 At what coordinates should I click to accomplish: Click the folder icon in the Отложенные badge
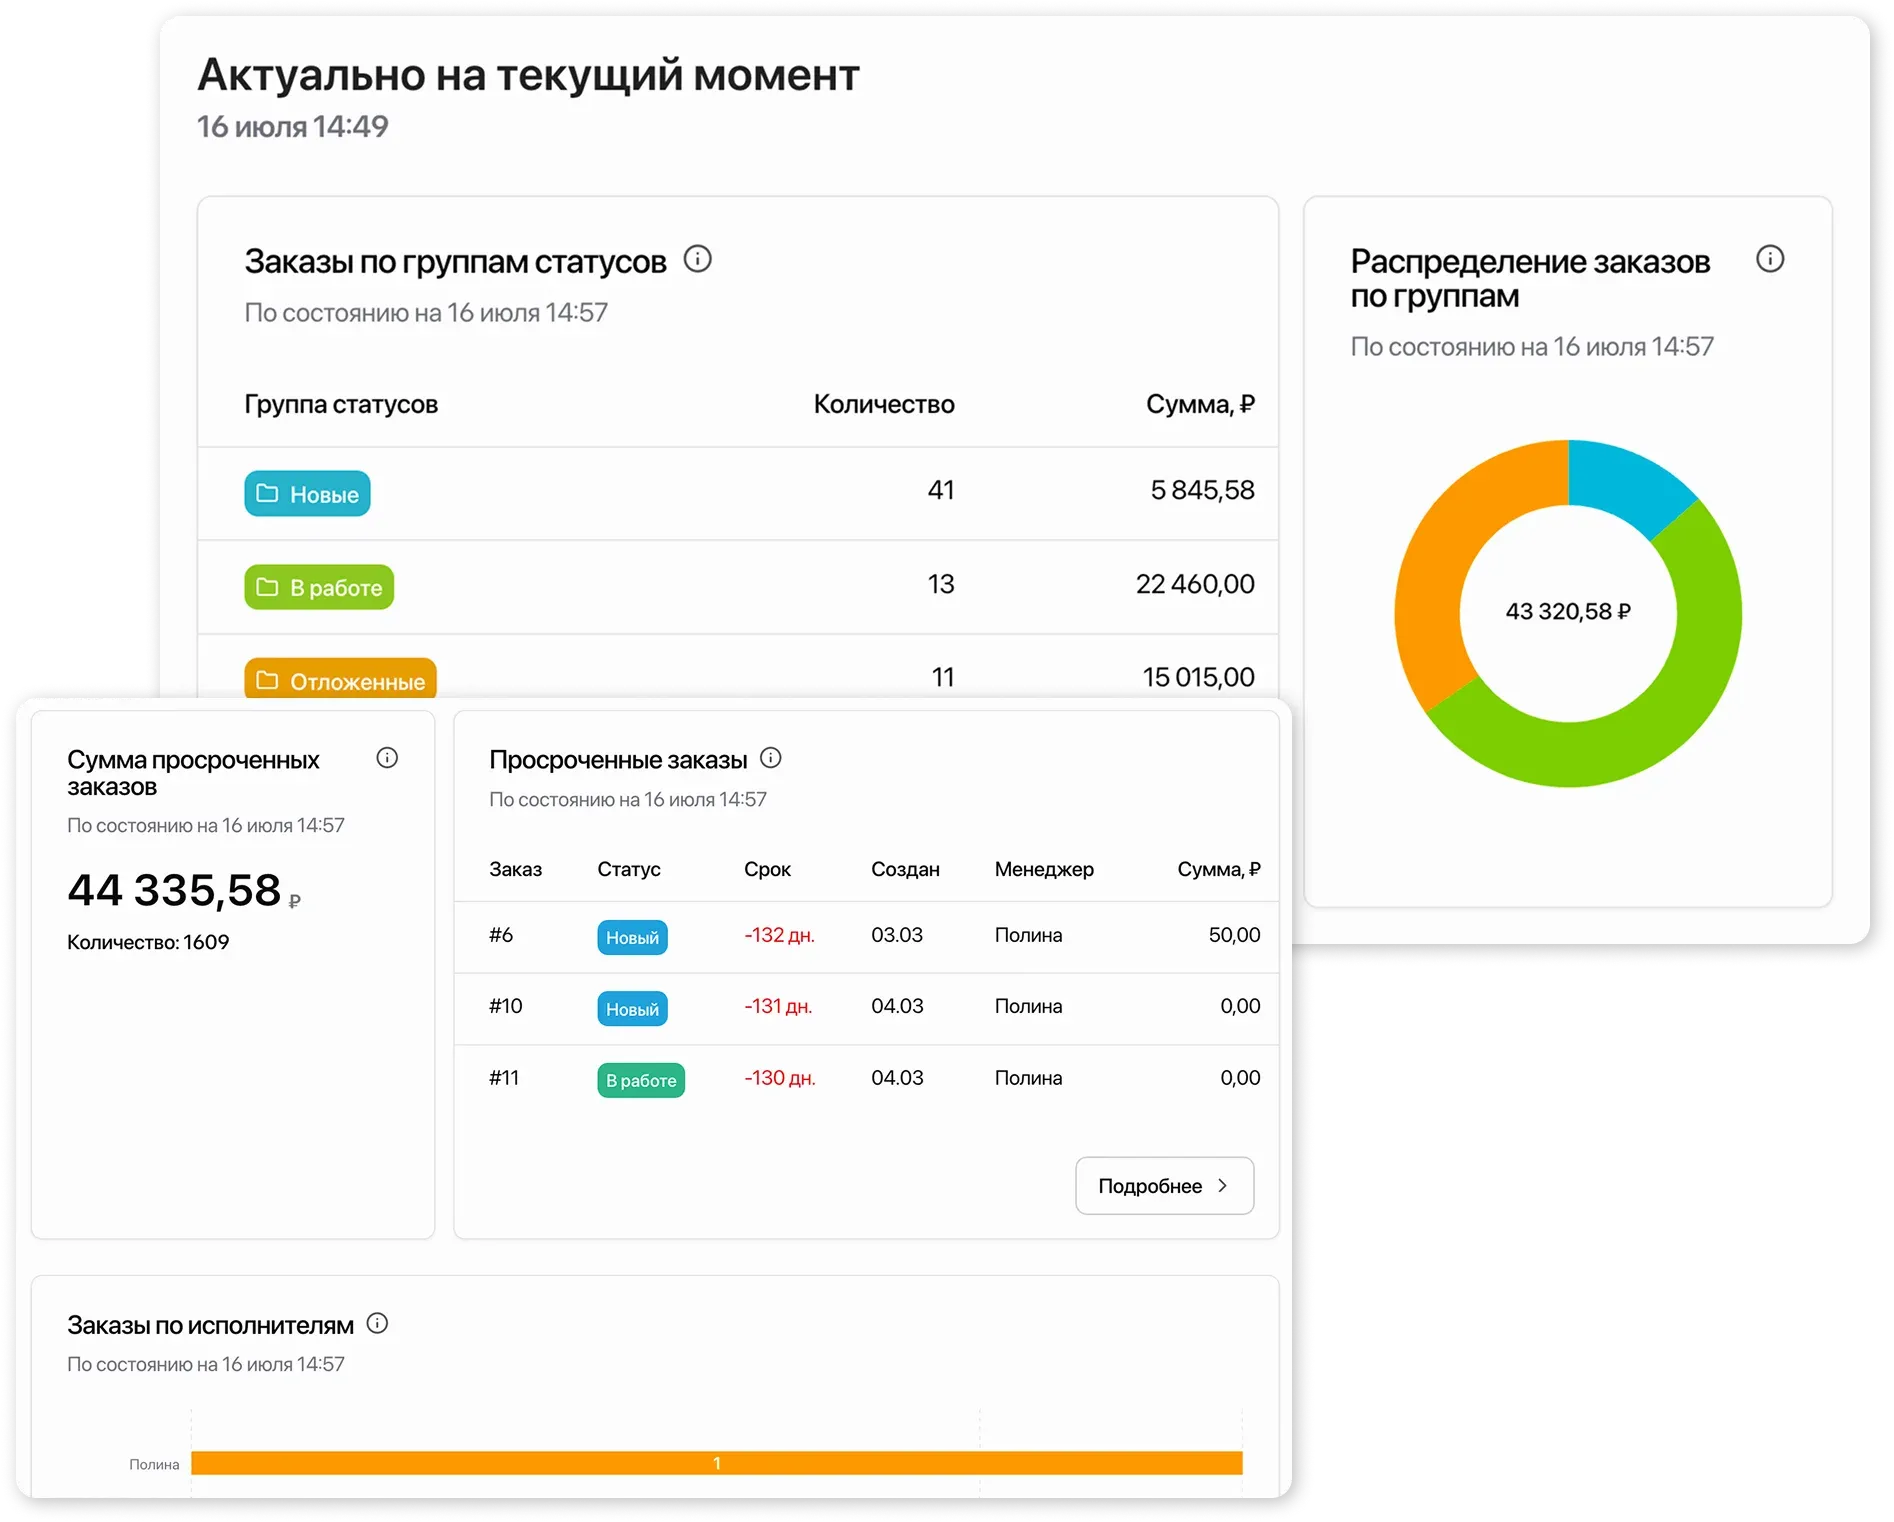coord(266,681)
